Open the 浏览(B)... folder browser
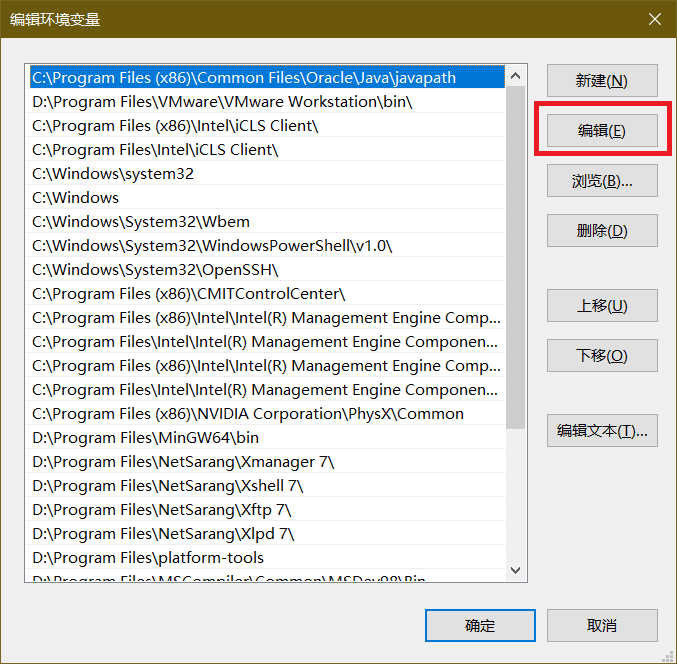This screenshot has height=664, width=677. [602, 181]
